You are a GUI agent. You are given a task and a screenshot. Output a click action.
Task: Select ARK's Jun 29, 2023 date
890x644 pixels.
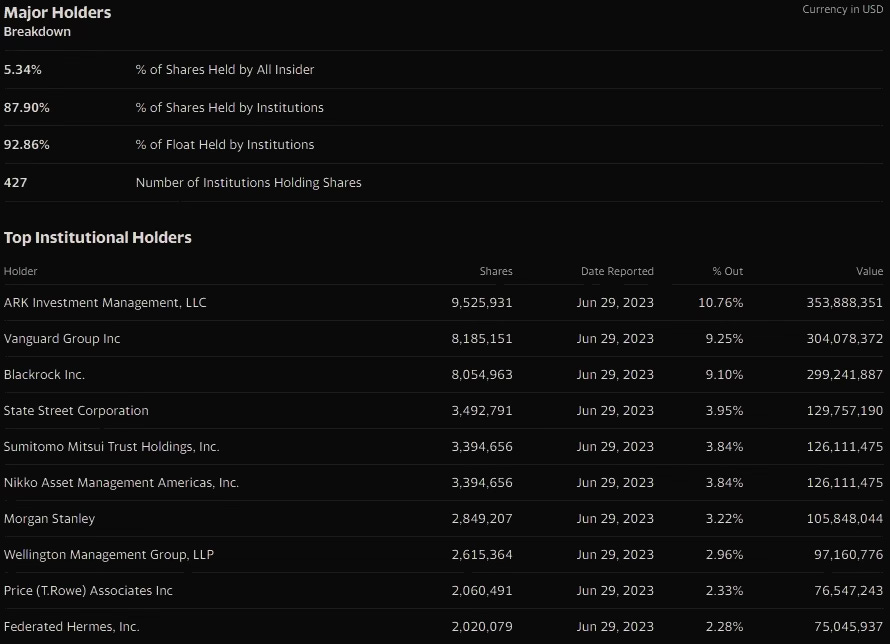coord(615,303)
